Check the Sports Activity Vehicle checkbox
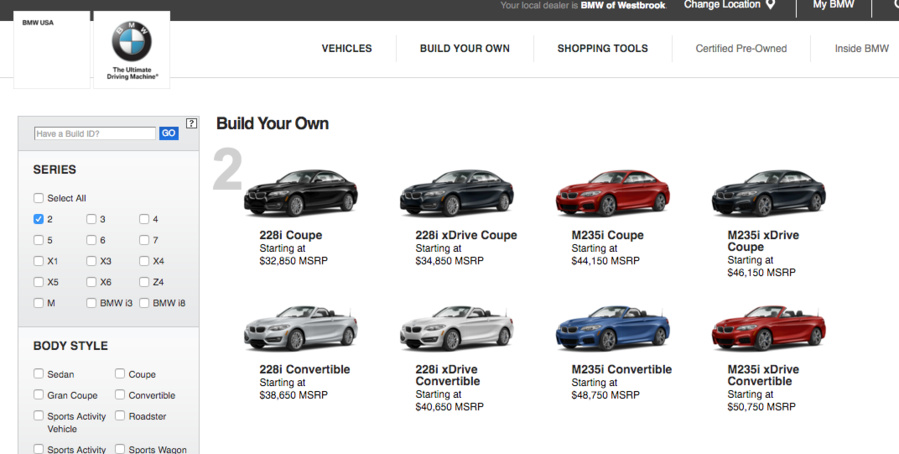This screenshot has width=899, height=454. [38, 415]
